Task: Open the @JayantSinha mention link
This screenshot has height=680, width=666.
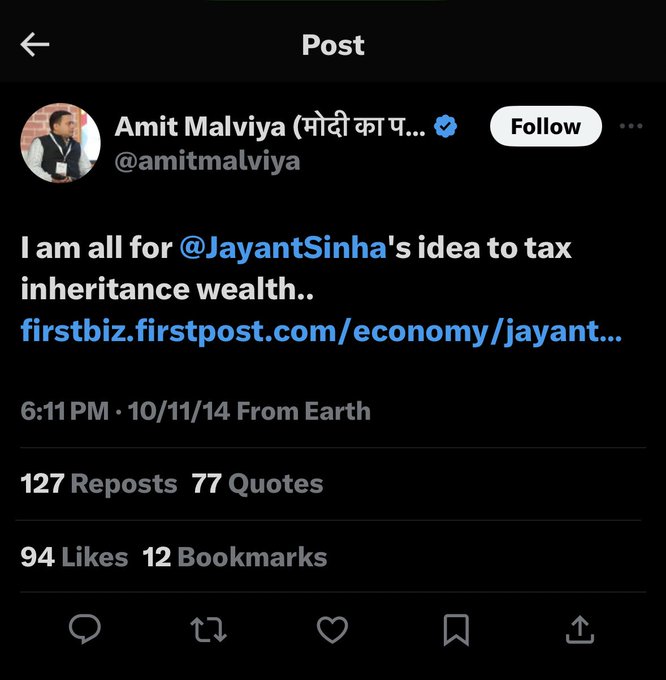Action: (283, 247)
